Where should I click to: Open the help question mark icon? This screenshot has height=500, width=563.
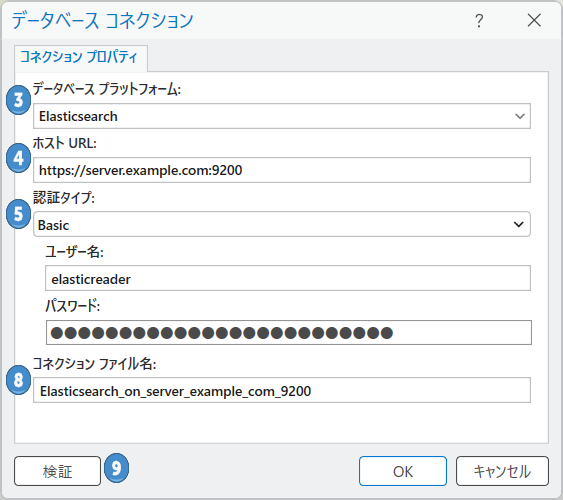tap(479, 21)
